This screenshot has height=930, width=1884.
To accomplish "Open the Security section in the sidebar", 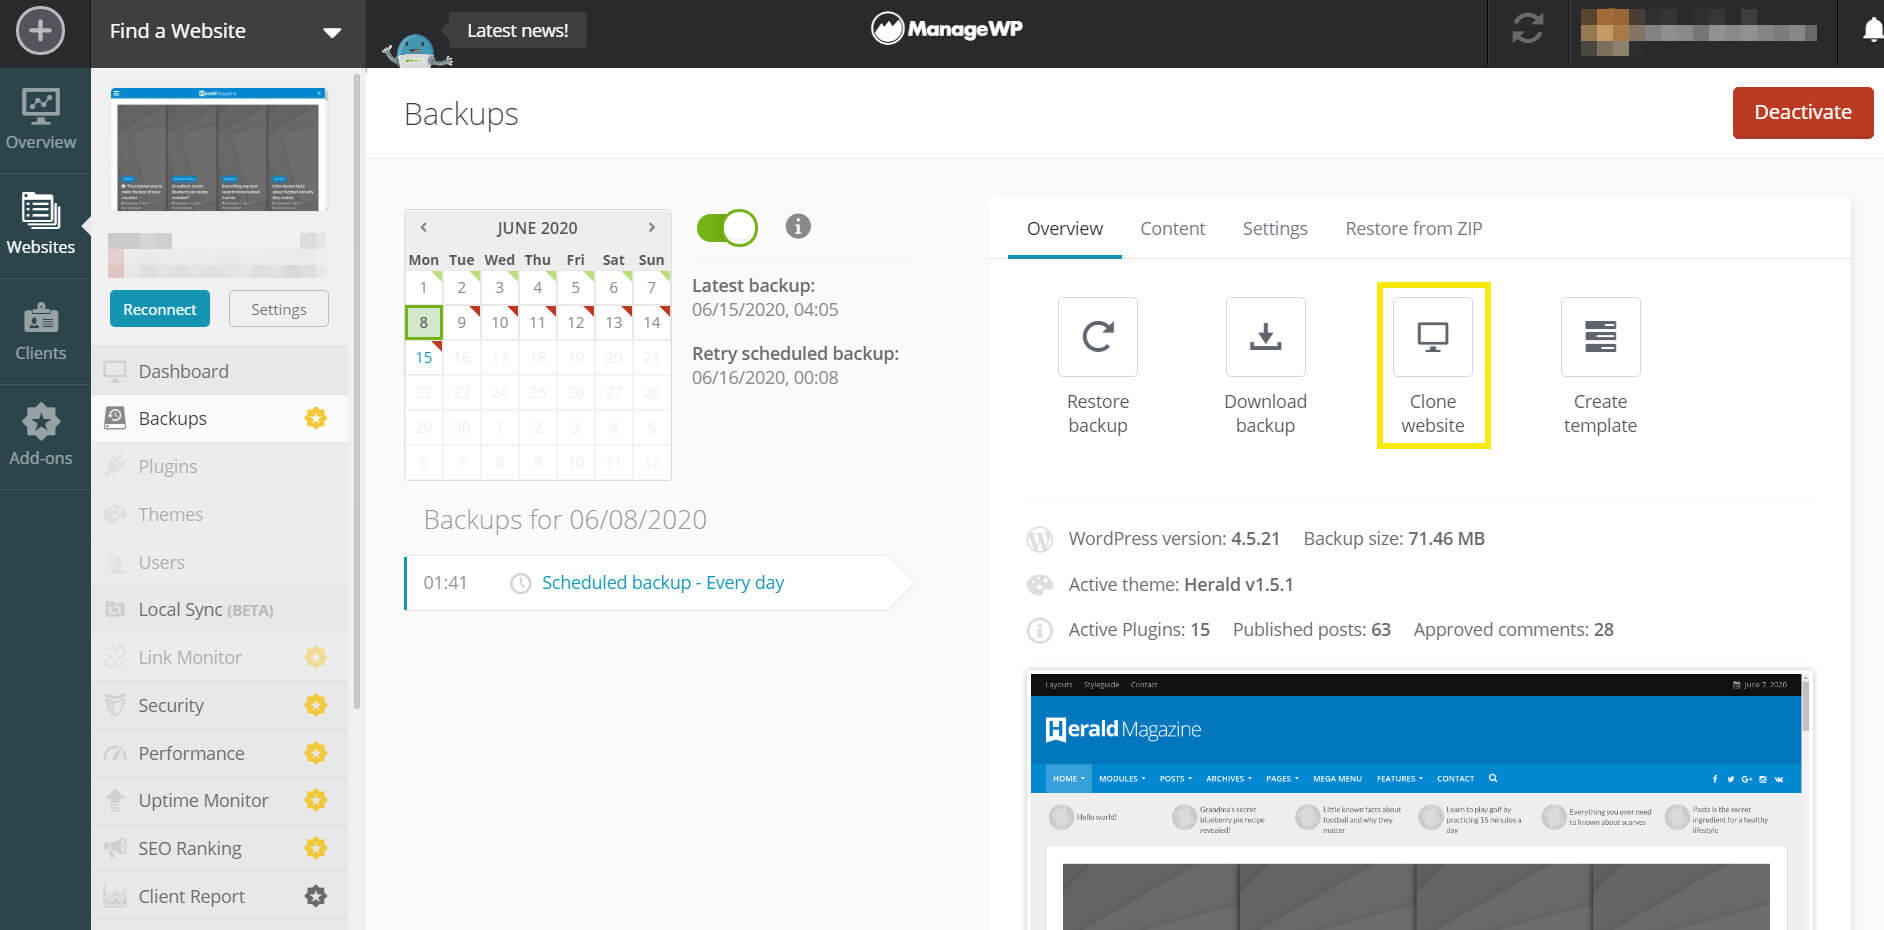I will (x=171, y=705).
